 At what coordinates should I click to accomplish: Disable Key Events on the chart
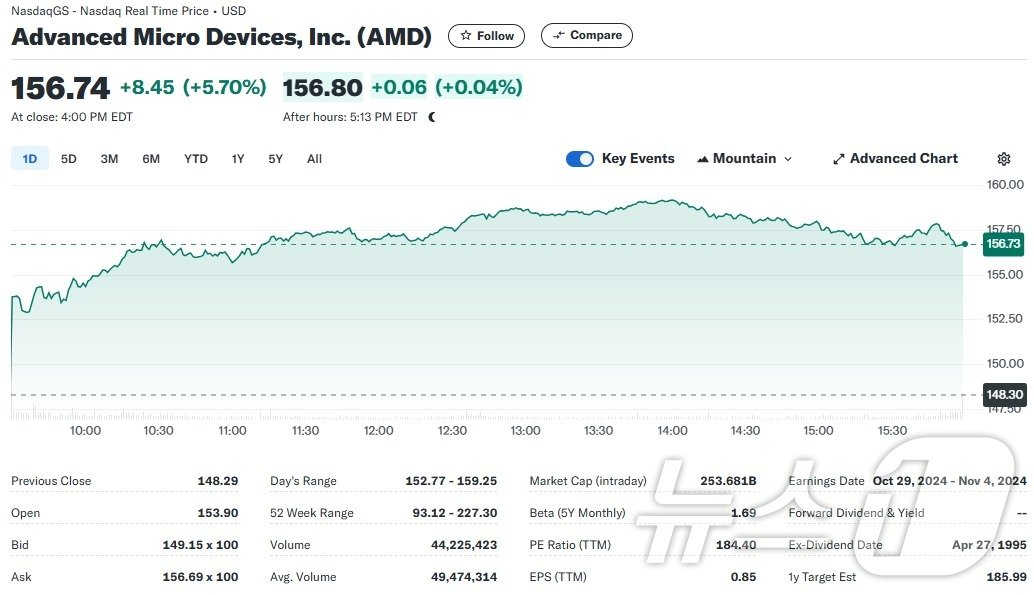coord(579,158)
